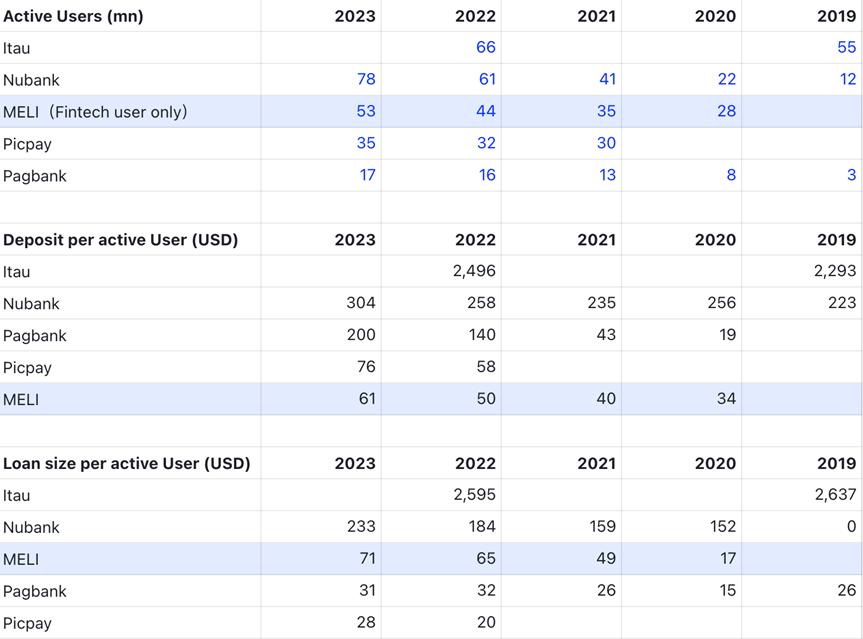The height and width of the screenshot is (639, 863).
Task: Select MELI fintech 2021 users value 35
Action: tap(607, 111)
